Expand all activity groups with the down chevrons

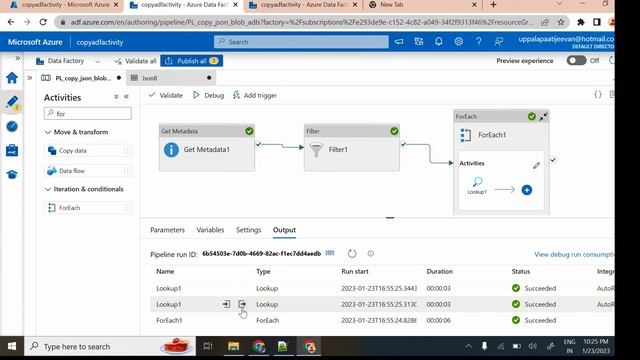click(116, 97)
